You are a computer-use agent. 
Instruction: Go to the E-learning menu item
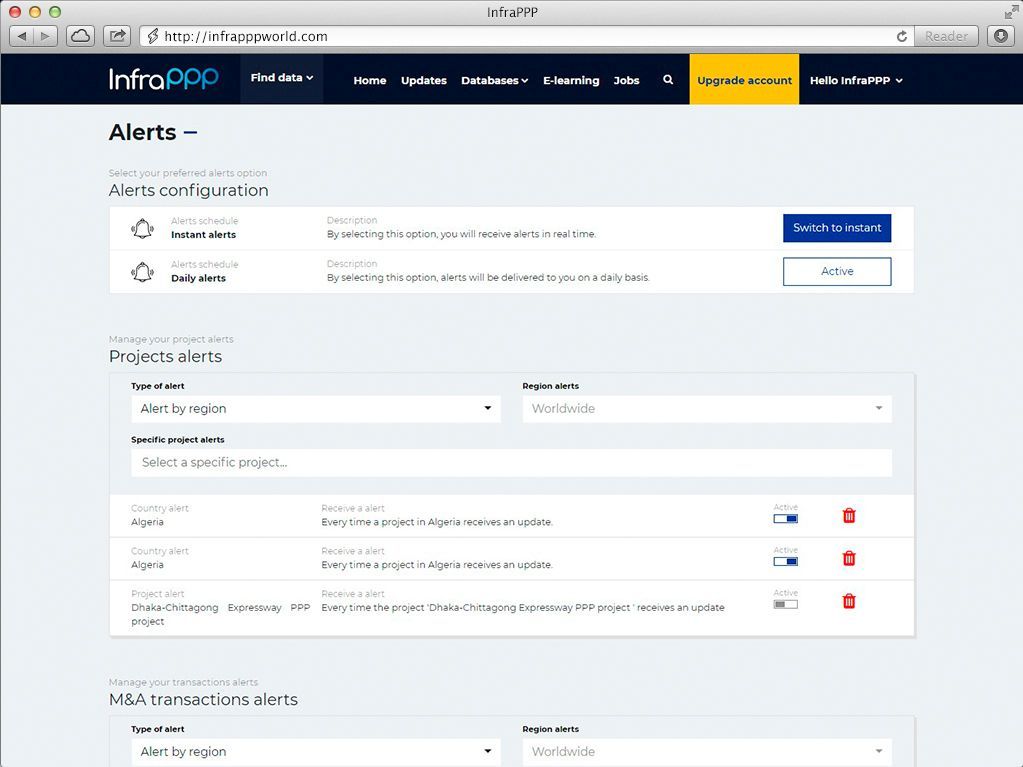click(x=571, y=80)
